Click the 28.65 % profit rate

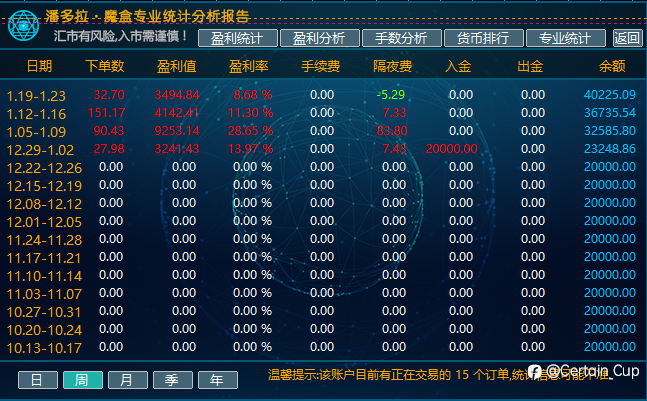(250, 131)
